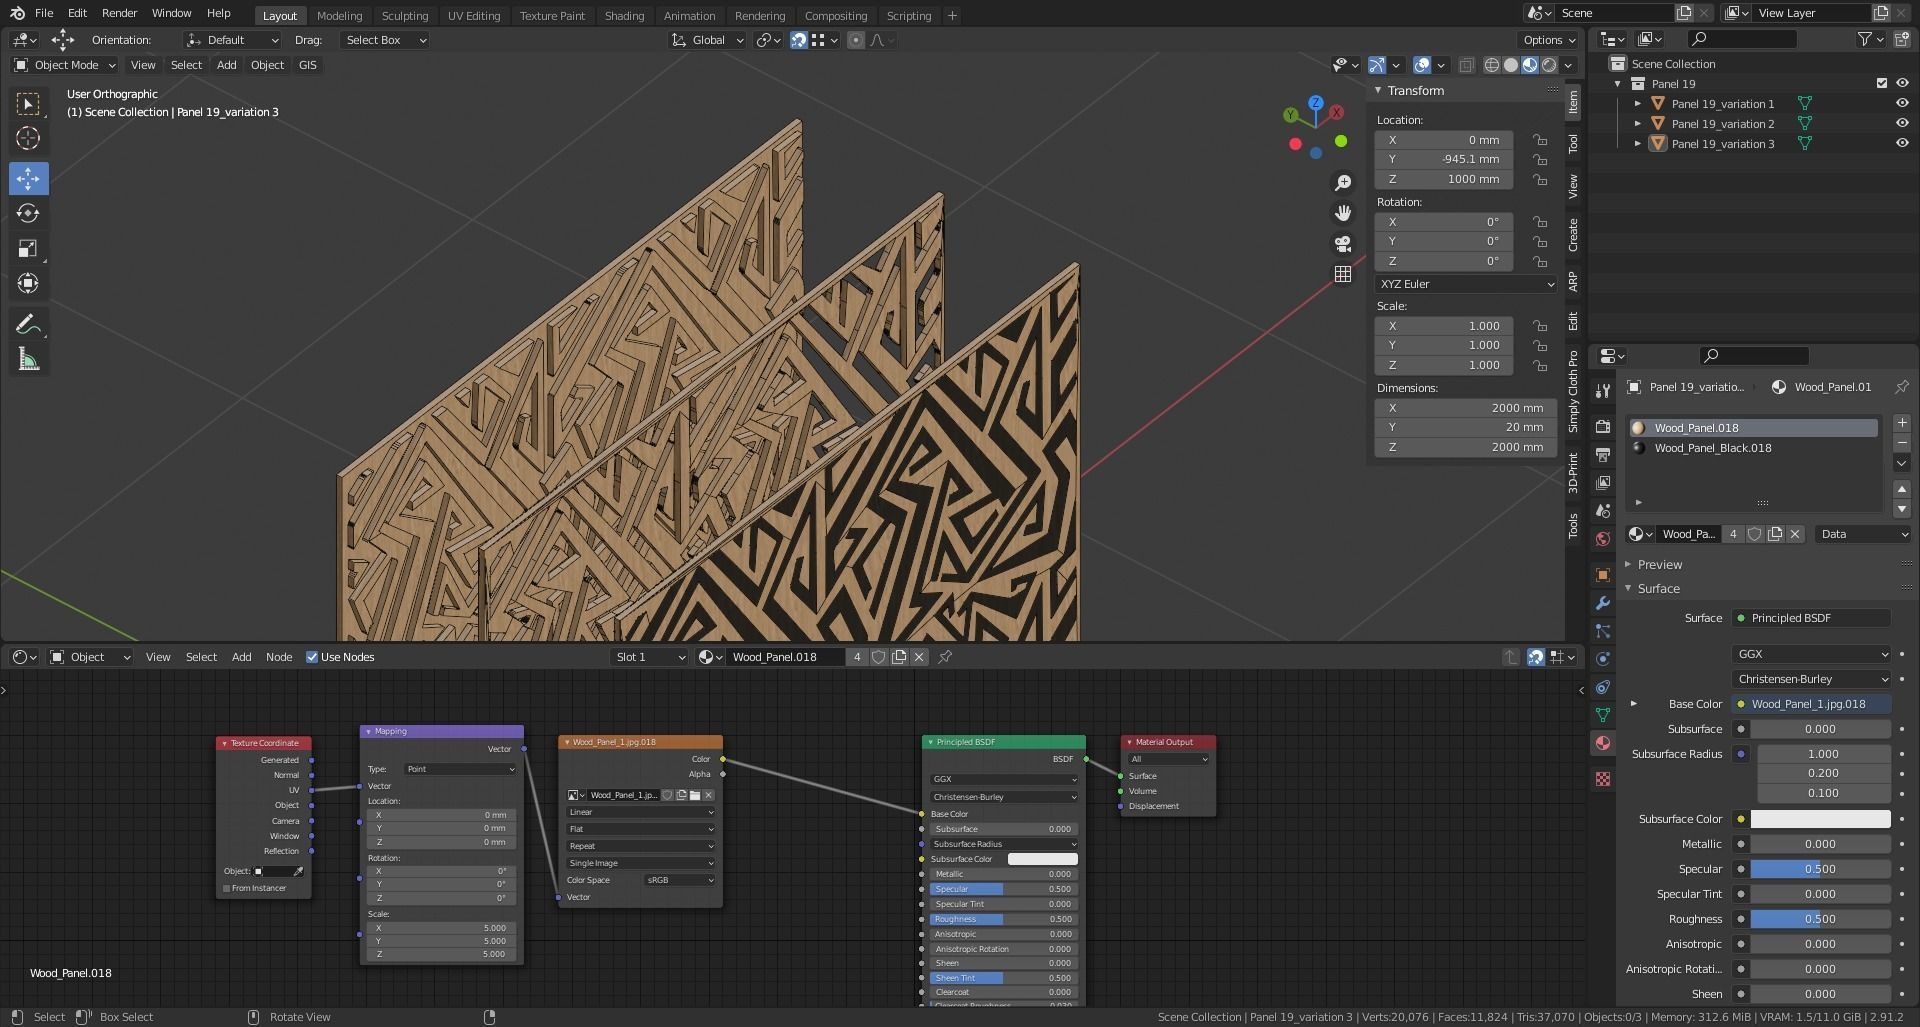
Task: Toggle camera view icon
Action: (x=1343, y=243)
